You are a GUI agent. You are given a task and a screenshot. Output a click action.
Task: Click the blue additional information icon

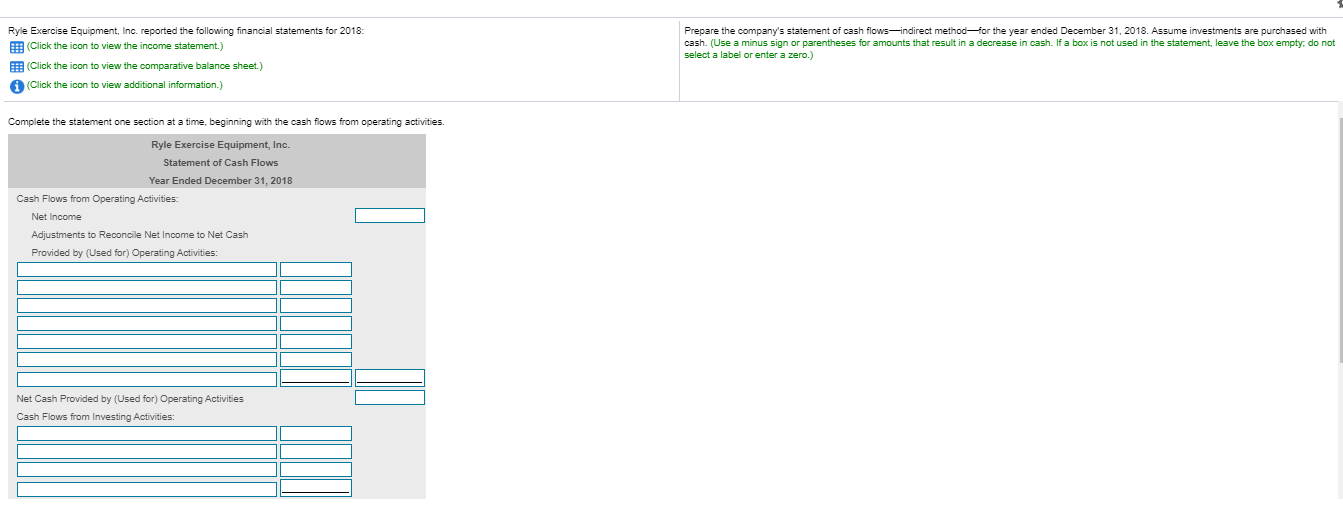[x=16, y=85]
